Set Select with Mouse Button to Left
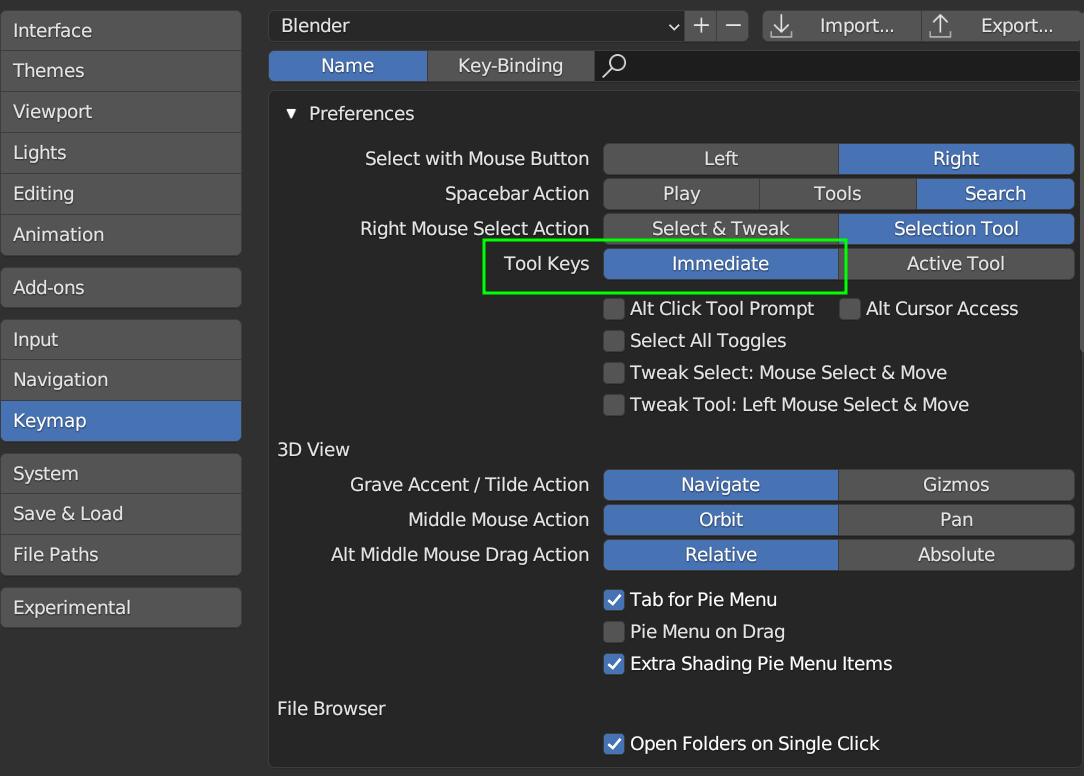1084x776 pixels. coord(720,158)
